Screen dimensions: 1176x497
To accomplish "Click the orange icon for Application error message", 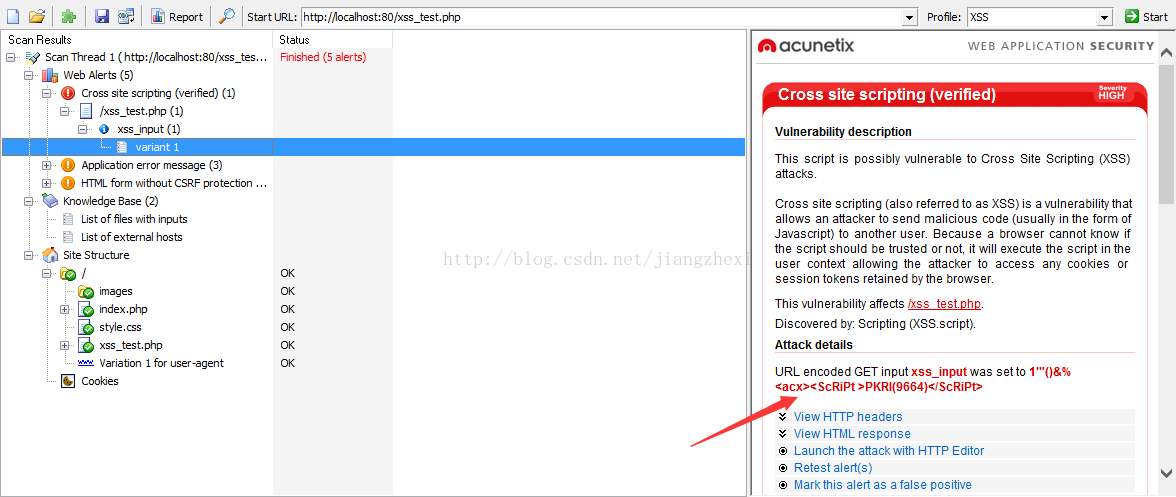I will pyautogui.click(x=68, y=165).
